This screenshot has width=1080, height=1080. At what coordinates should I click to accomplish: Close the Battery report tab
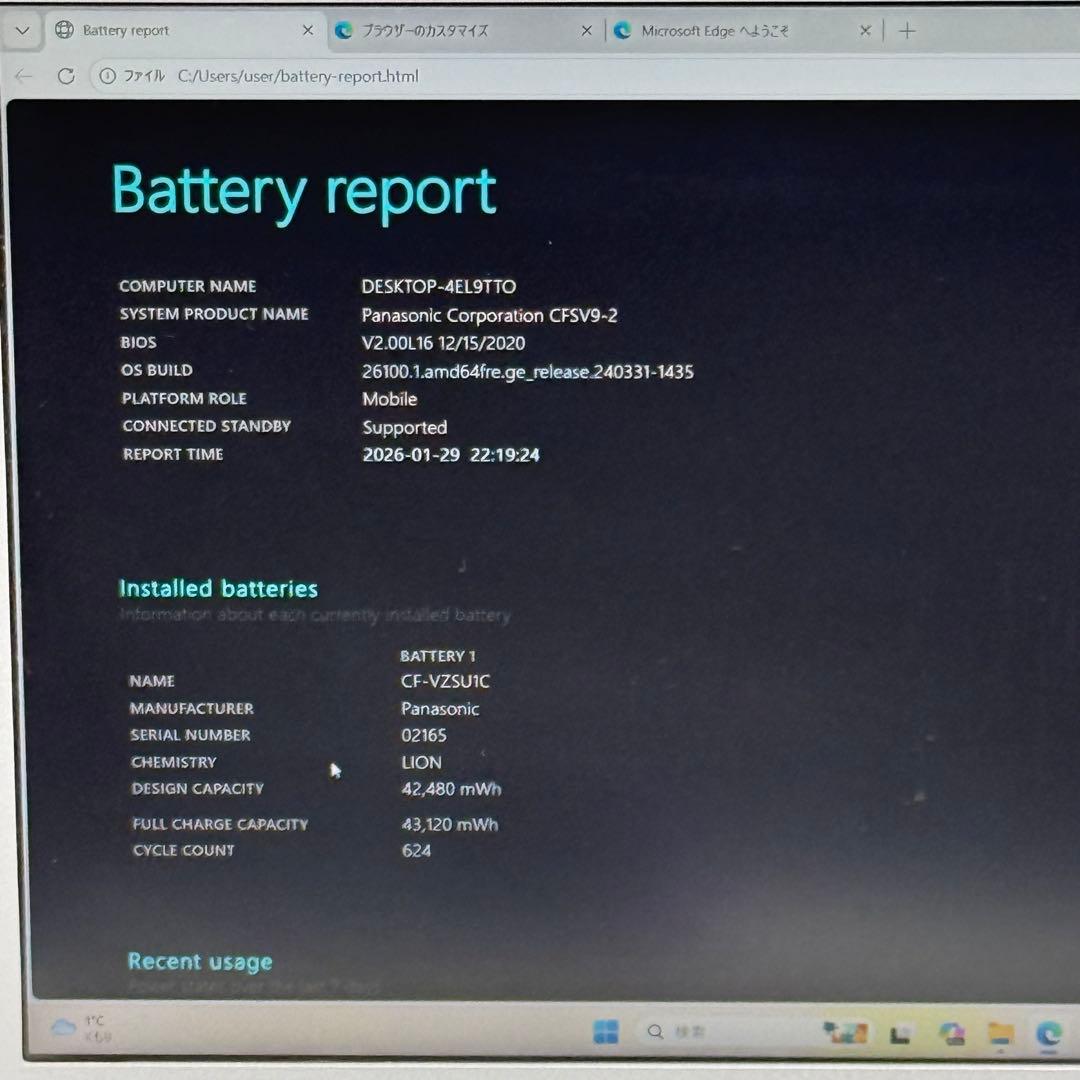click(x=308, y=31)
